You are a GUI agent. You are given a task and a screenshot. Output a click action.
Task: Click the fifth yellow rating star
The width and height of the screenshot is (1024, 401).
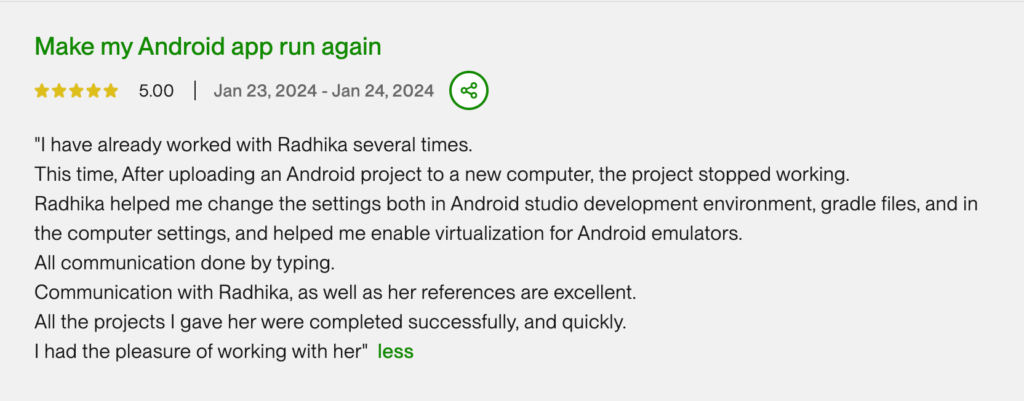(110, 91)
